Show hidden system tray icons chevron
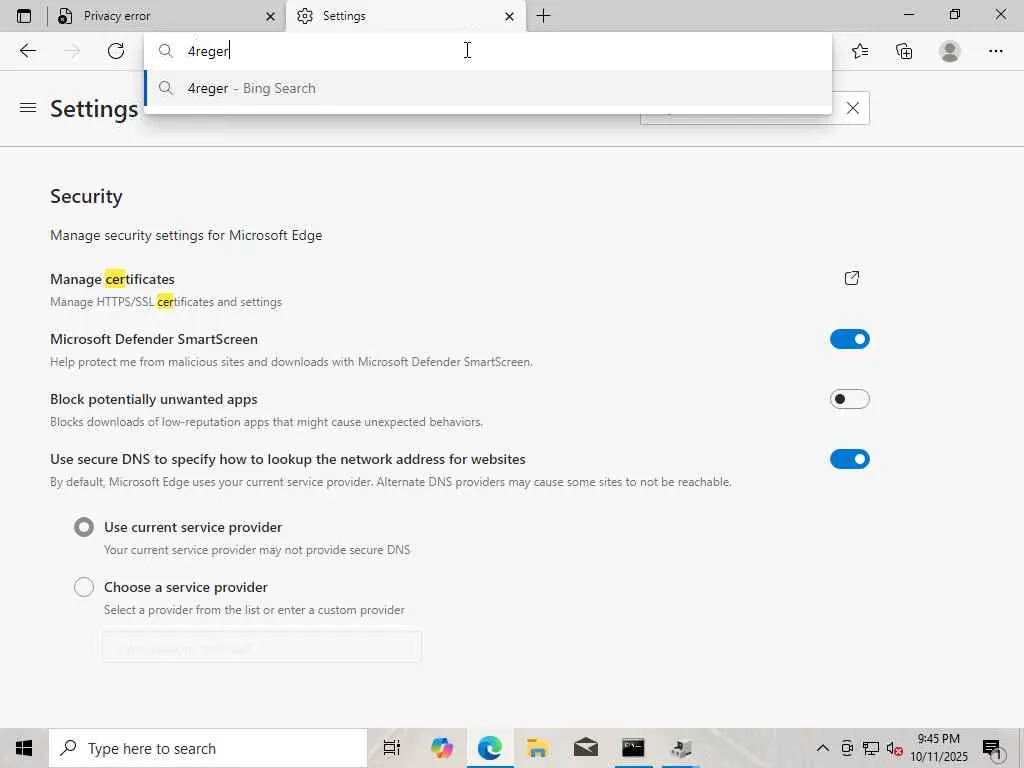The image size is (1024, 768). click(823, 748)
